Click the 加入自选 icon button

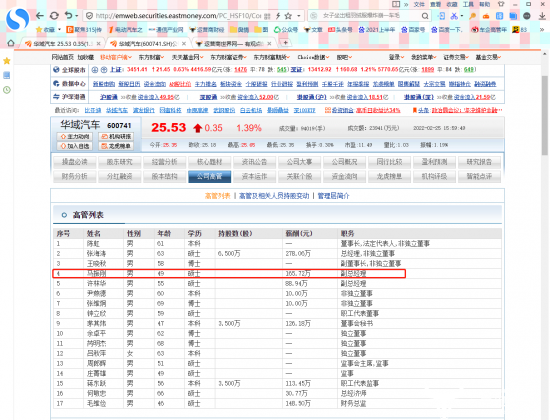75,146
